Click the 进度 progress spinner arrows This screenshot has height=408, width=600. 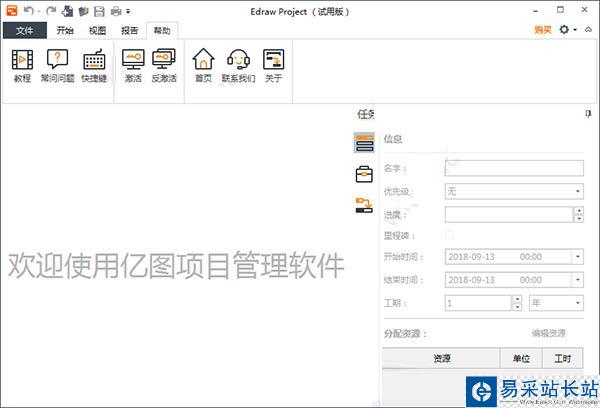click(579, 214)
